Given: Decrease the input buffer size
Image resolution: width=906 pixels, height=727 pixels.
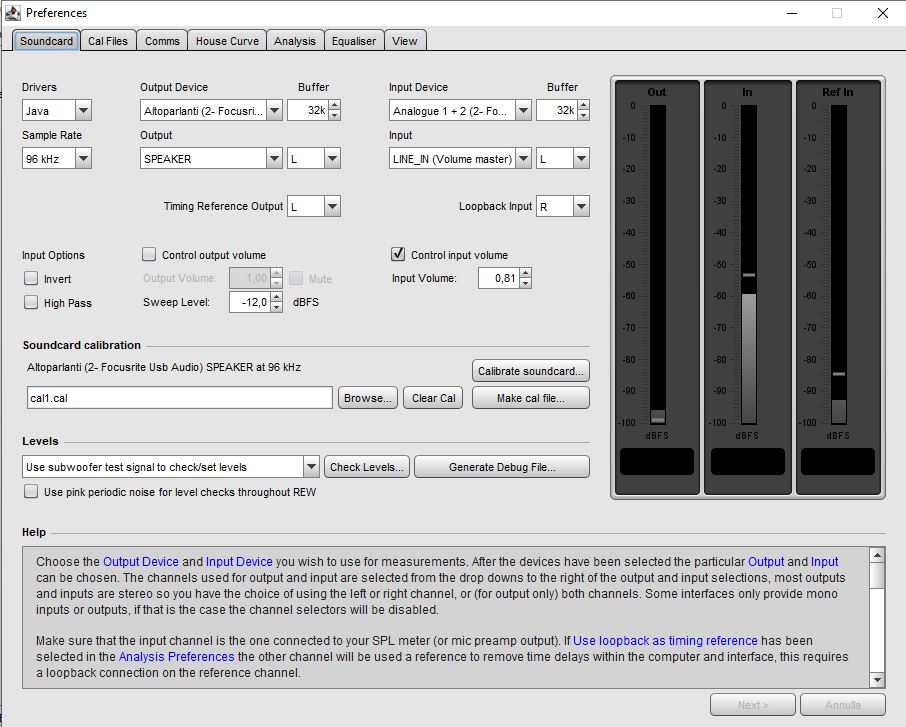Looking at the screenshot, I should 584,116.
